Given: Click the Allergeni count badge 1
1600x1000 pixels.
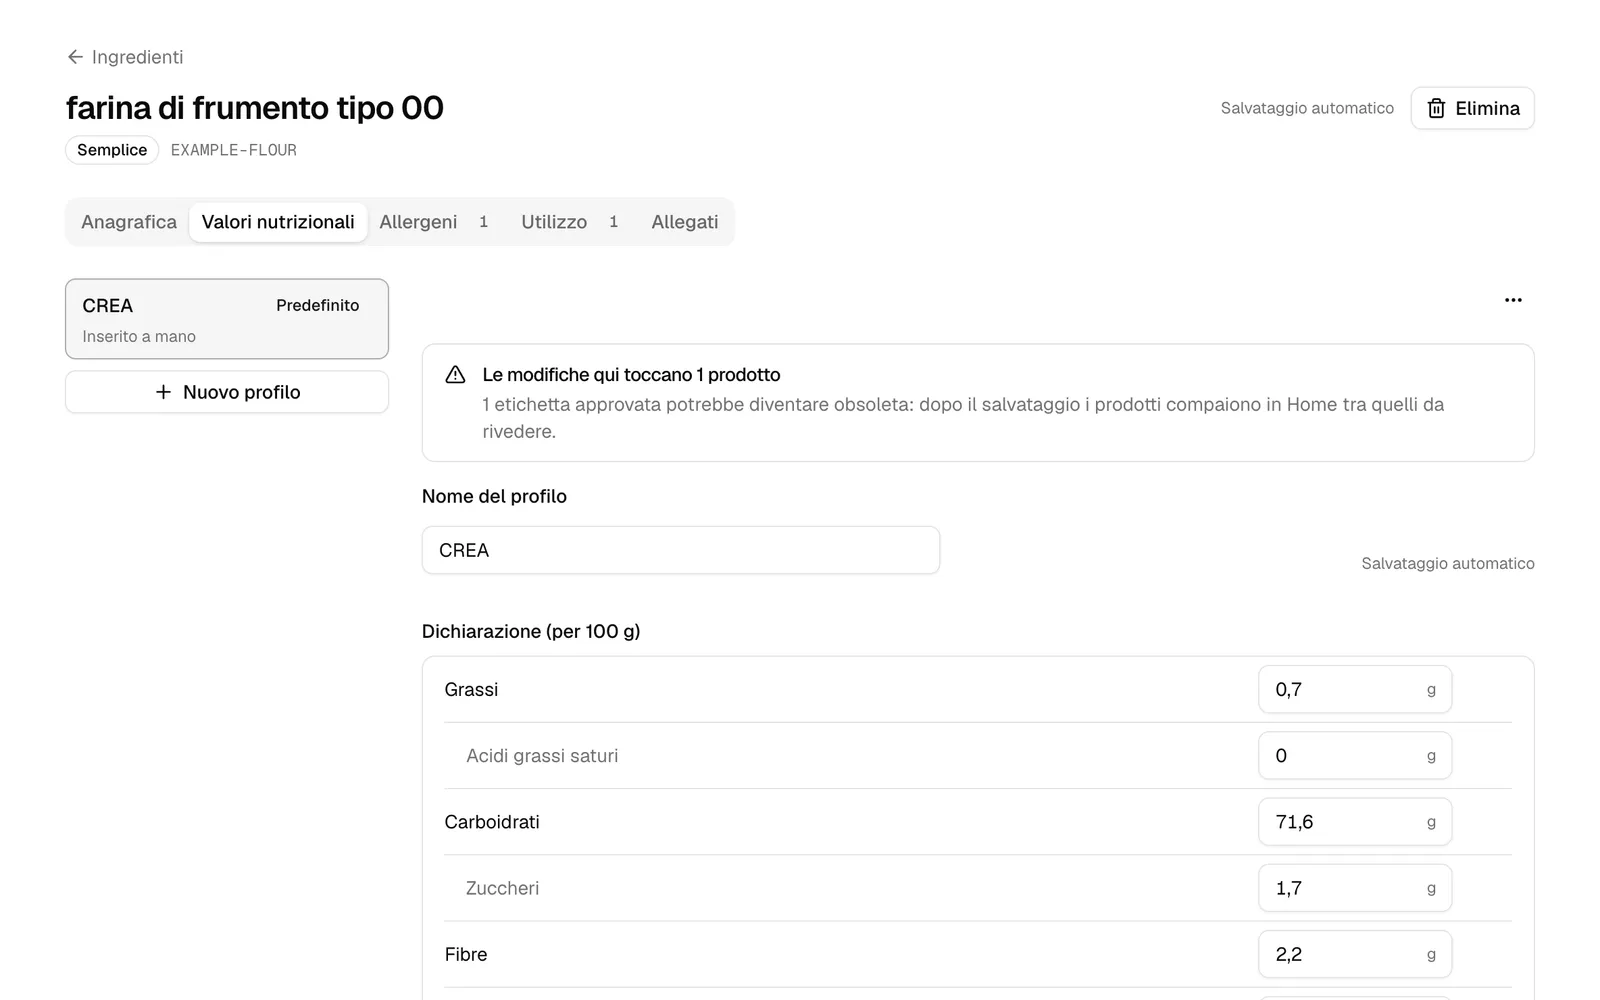Looking at the screenshot, I should coord(483,222).
